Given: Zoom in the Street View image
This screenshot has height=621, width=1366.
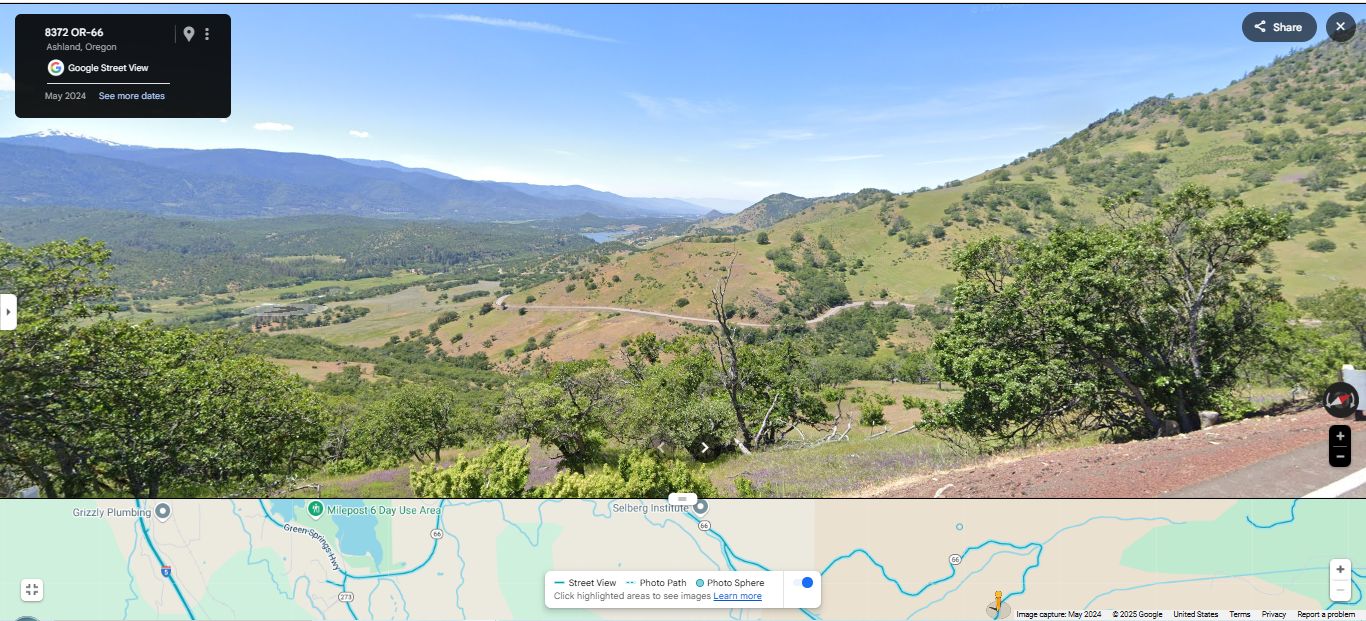Looking at the screenshot, I should click(x=1340, y=437).
